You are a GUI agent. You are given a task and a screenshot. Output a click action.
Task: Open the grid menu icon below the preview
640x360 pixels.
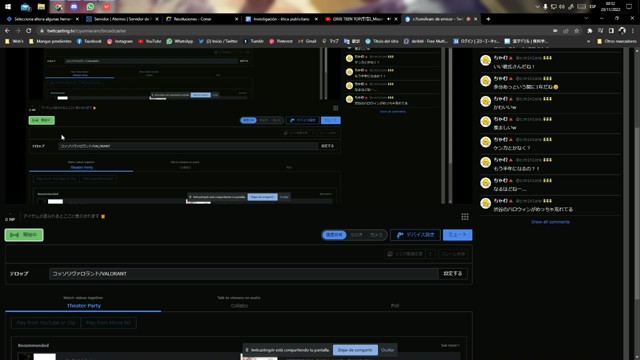[x=465, y=217]
